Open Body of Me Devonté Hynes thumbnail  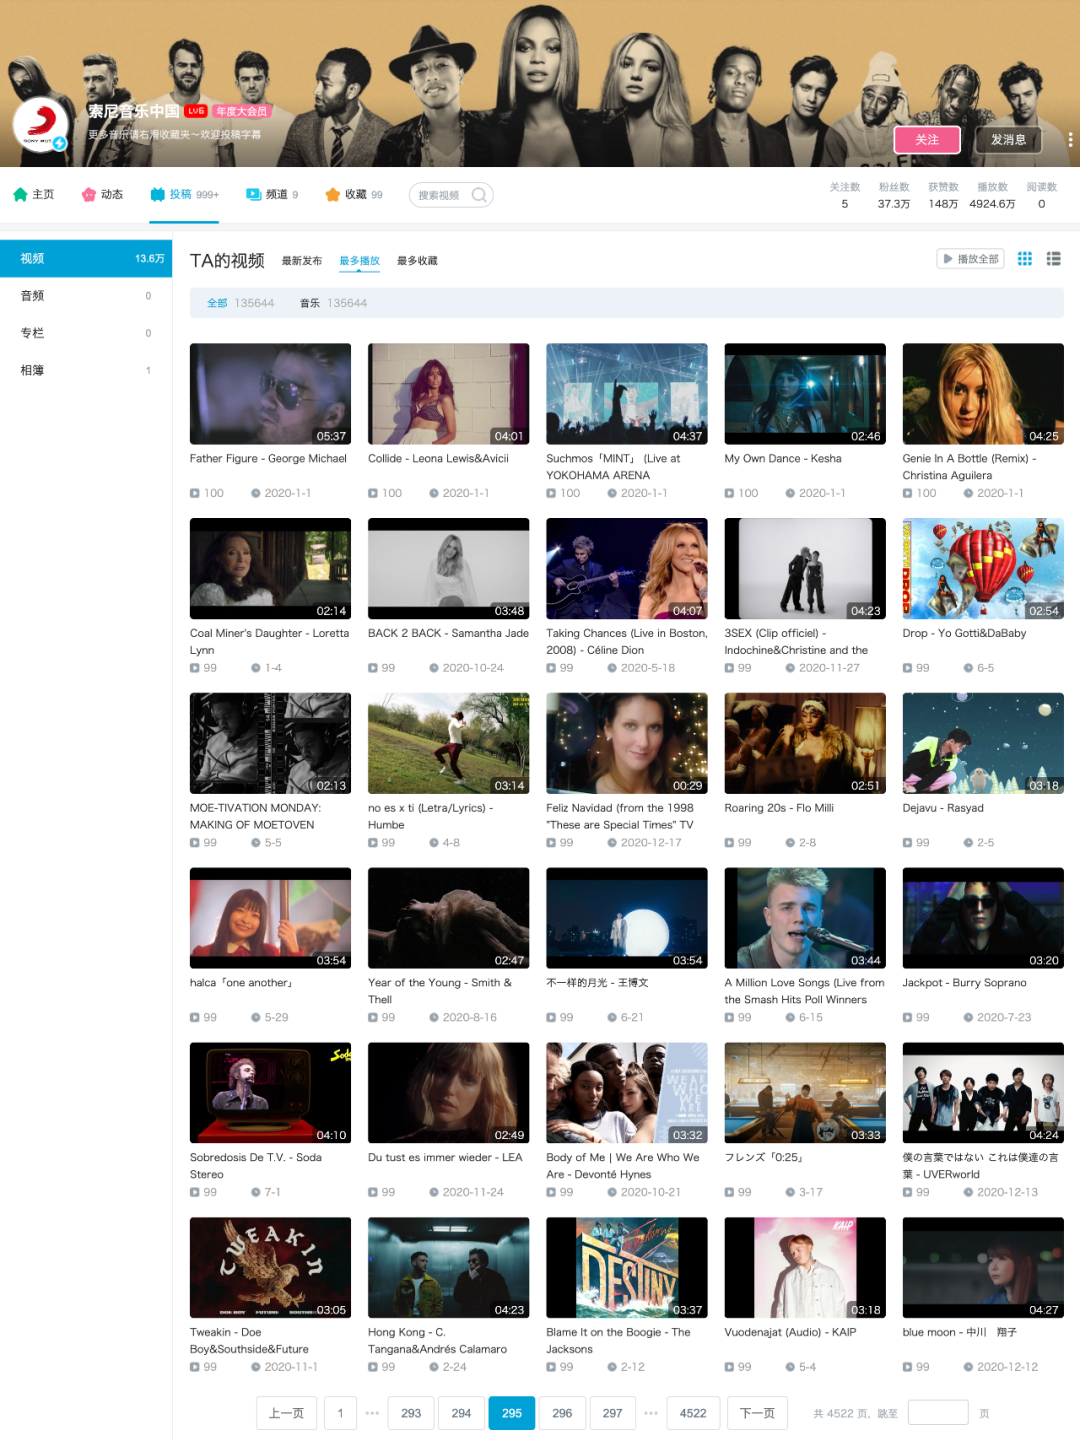[x=627, y=1093]
